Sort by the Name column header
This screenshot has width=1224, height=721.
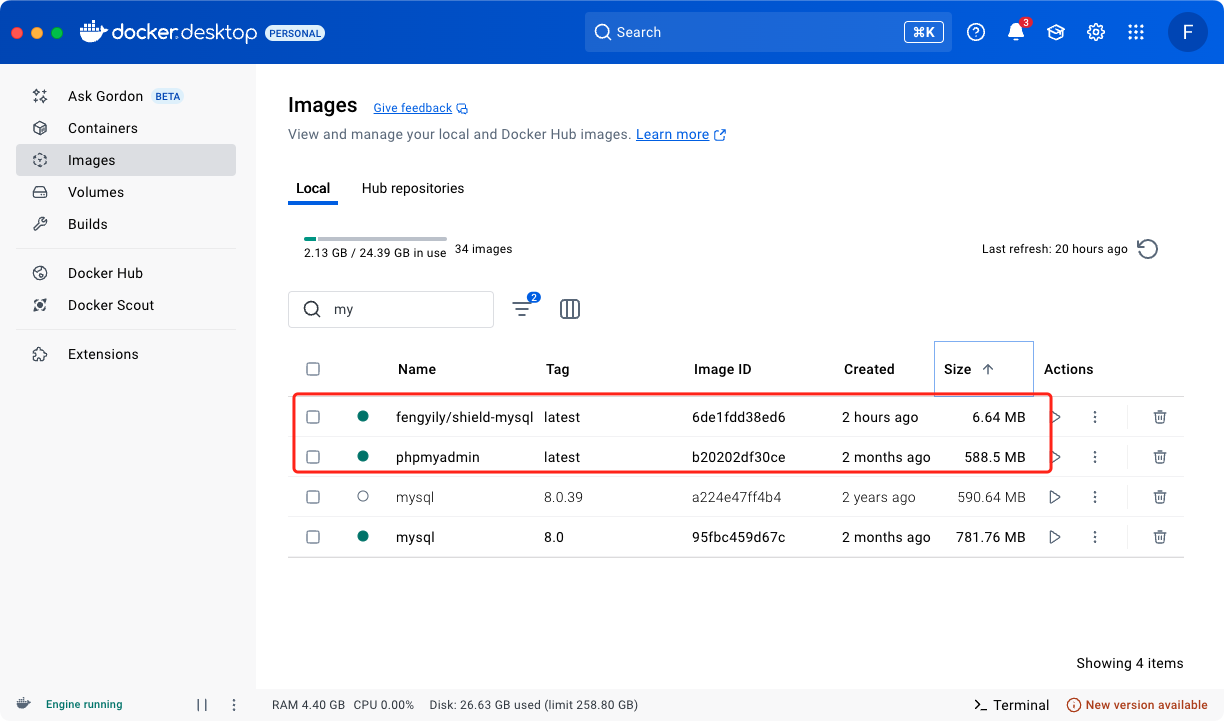[417, 369]
